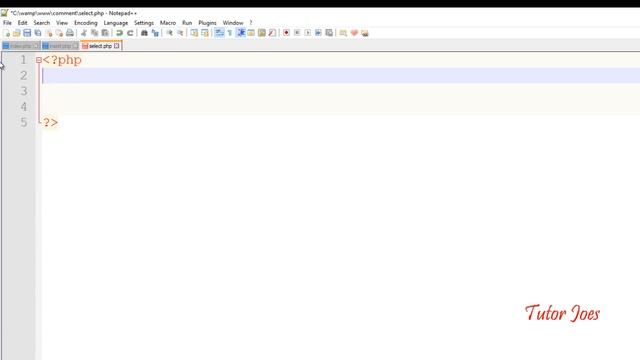Start macro recording with the red record icon
Image resolution: width=640 pixels, height=360 pixels.
click(286, 33)
